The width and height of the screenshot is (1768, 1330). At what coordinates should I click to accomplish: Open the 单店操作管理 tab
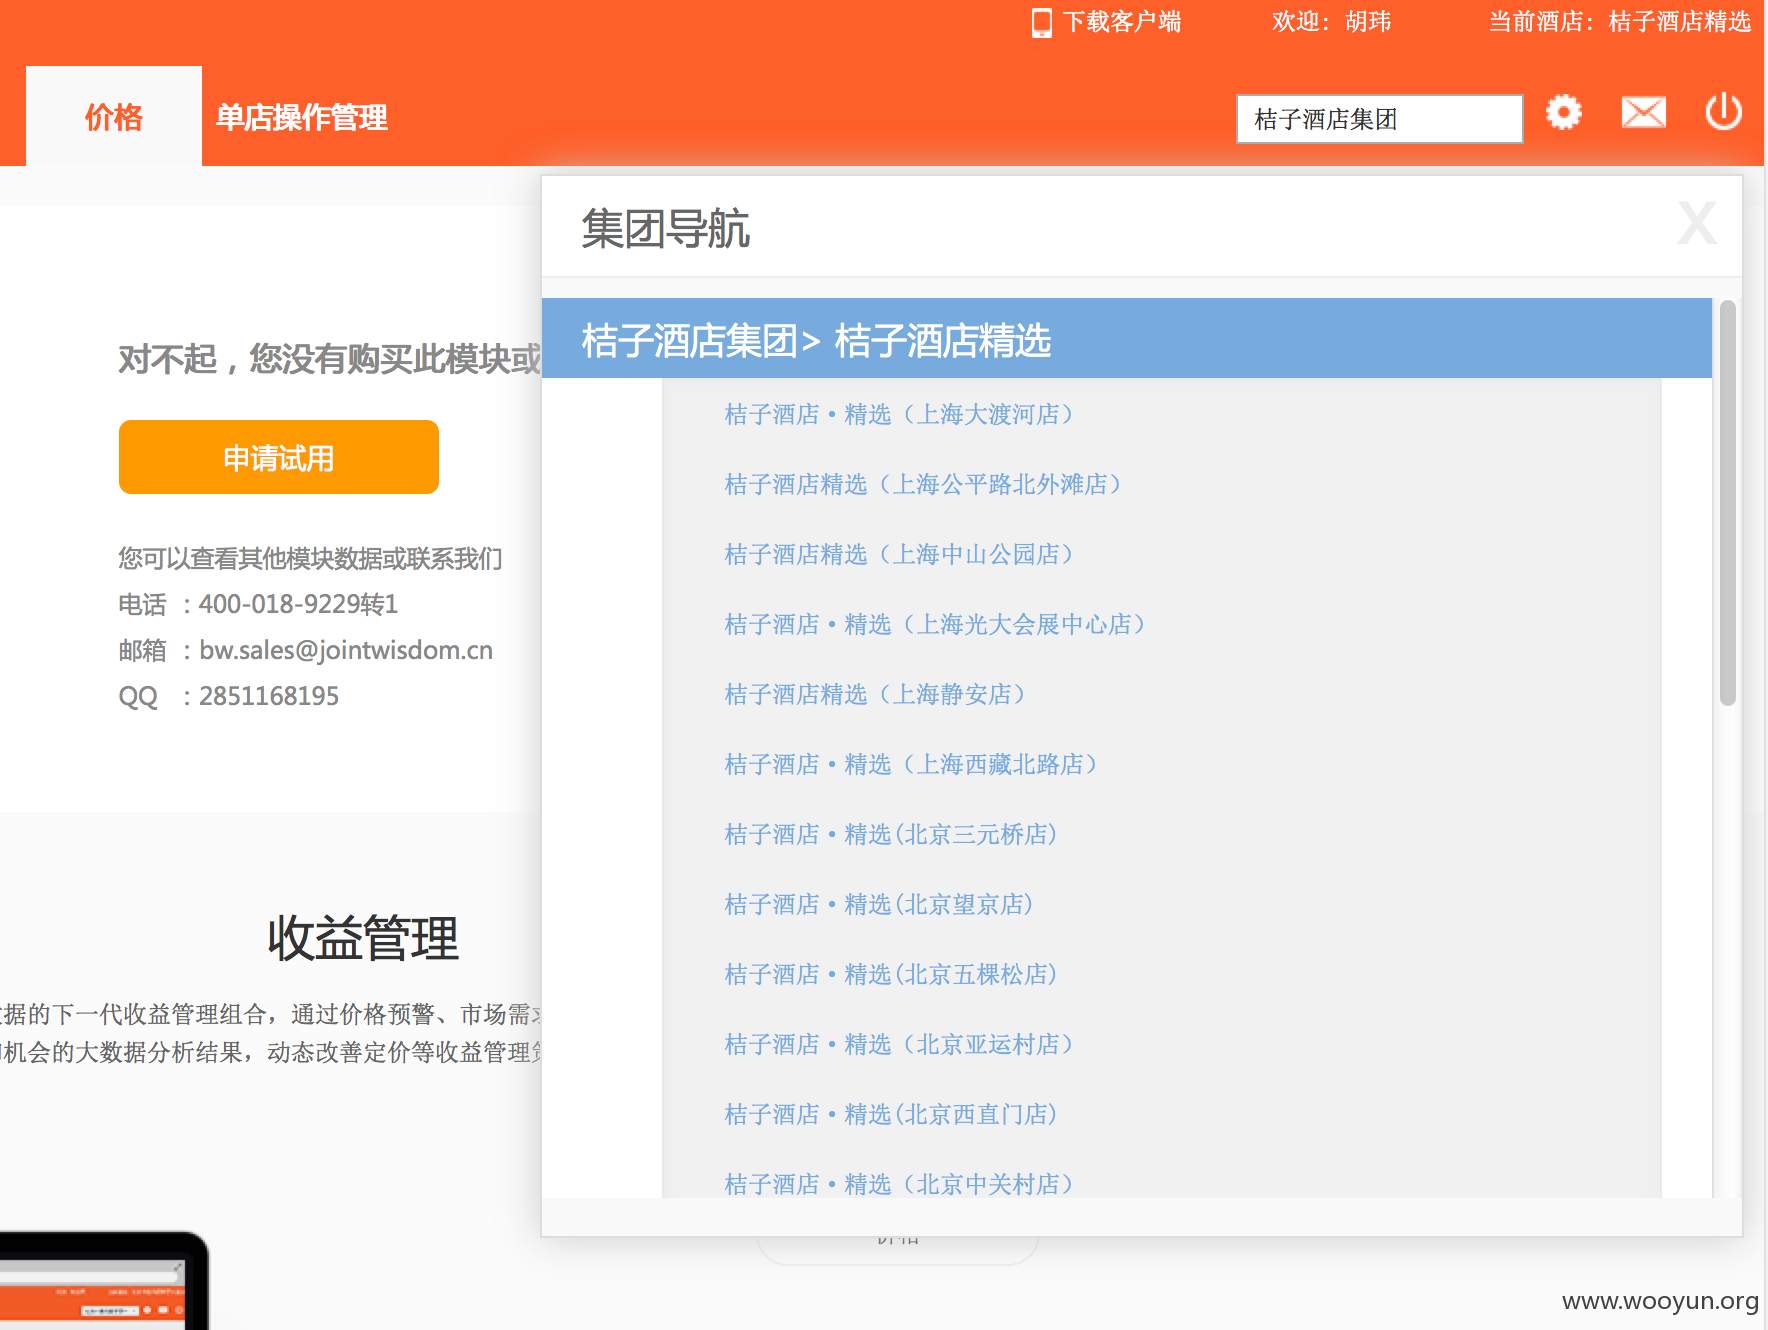point(302,117)
